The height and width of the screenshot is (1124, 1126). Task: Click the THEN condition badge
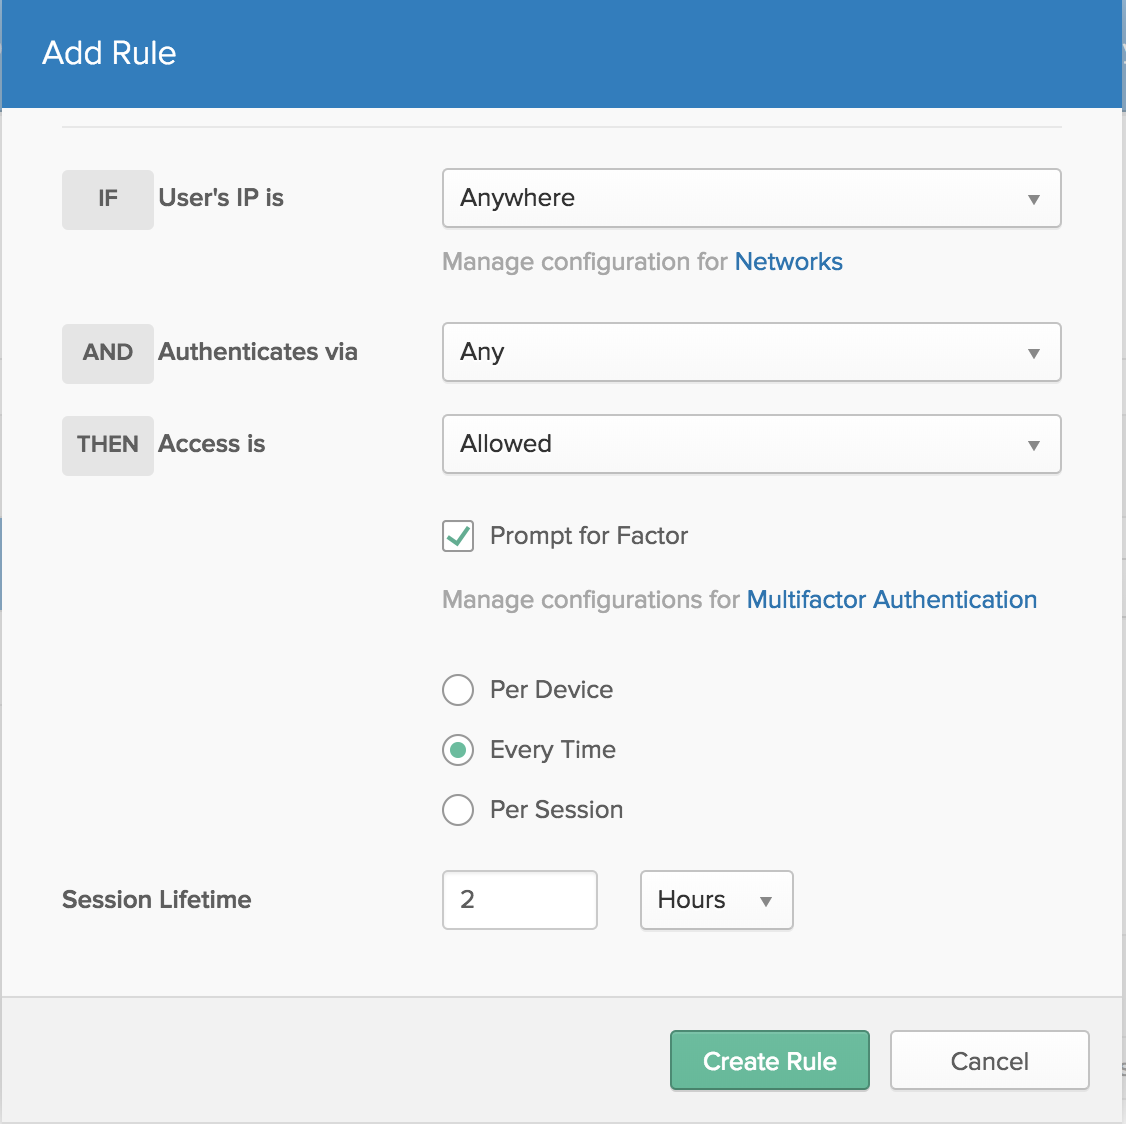(x=108, y=445)
